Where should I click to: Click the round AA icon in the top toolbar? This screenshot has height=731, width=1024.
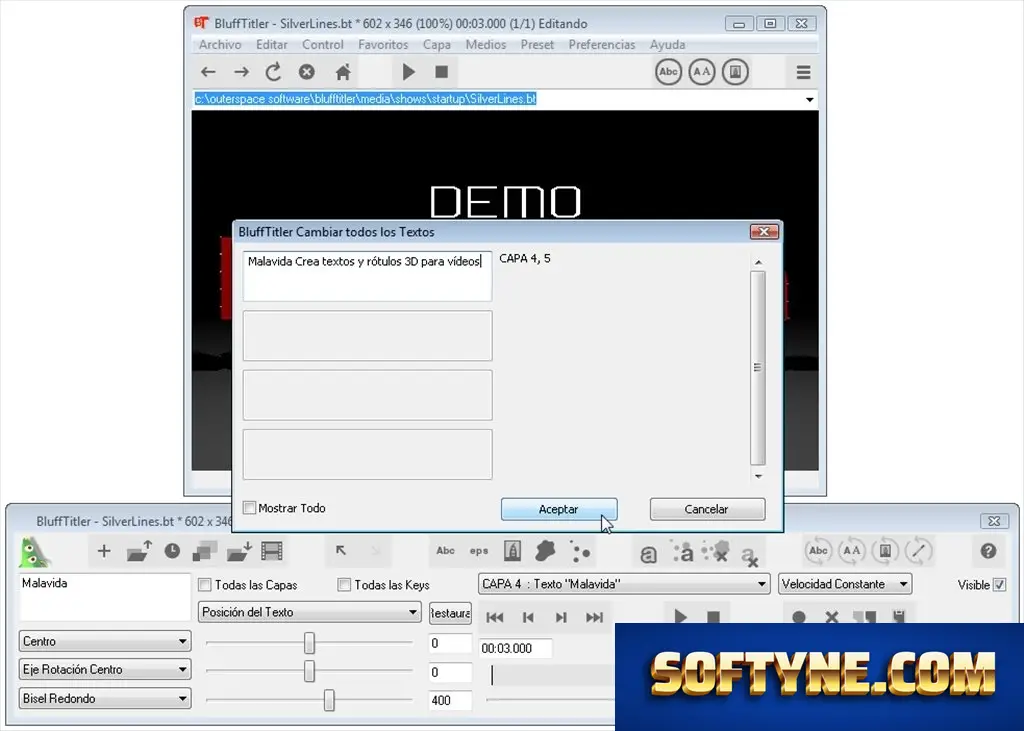click(702, 72)
